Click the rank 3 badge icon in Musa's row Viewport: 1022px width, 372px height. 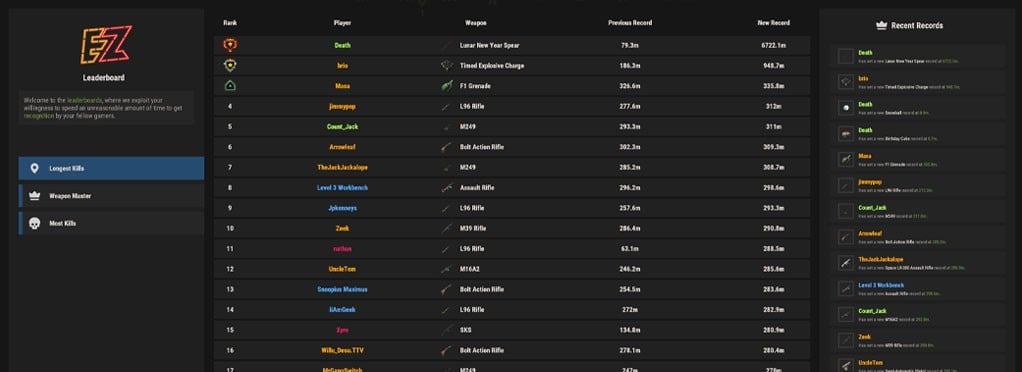[230, 85]
